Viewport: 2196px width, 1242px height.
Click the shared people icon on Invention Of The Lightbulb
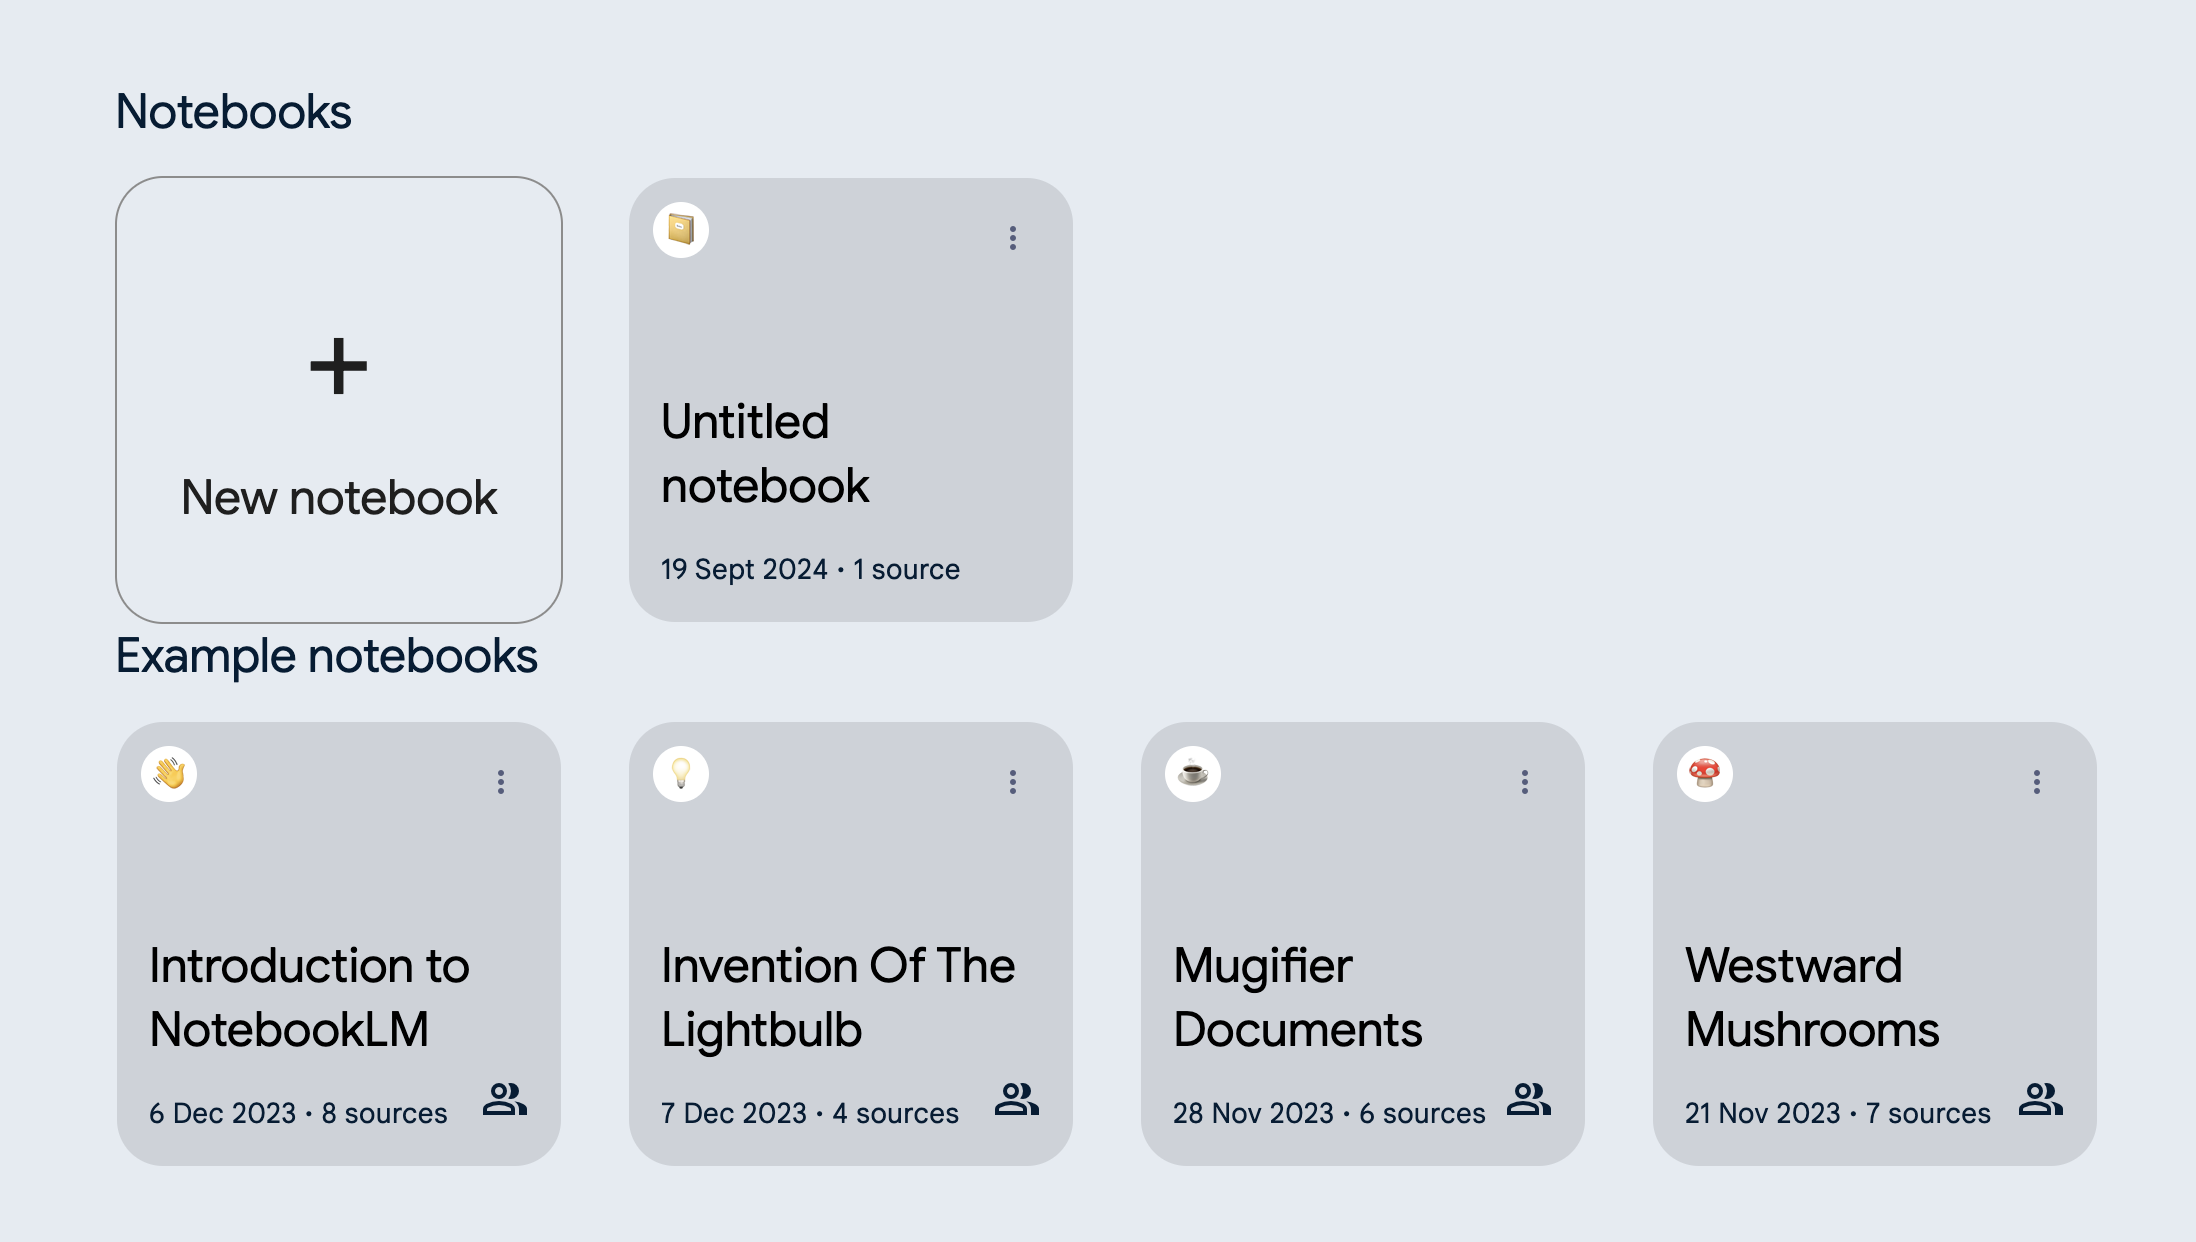pos(1017,1099)
